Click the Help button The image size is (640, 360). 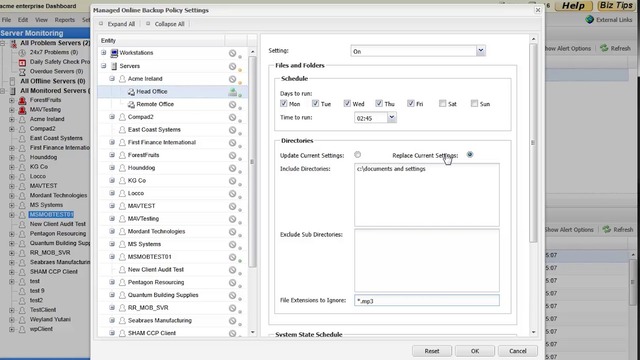(x=573, y=6)
